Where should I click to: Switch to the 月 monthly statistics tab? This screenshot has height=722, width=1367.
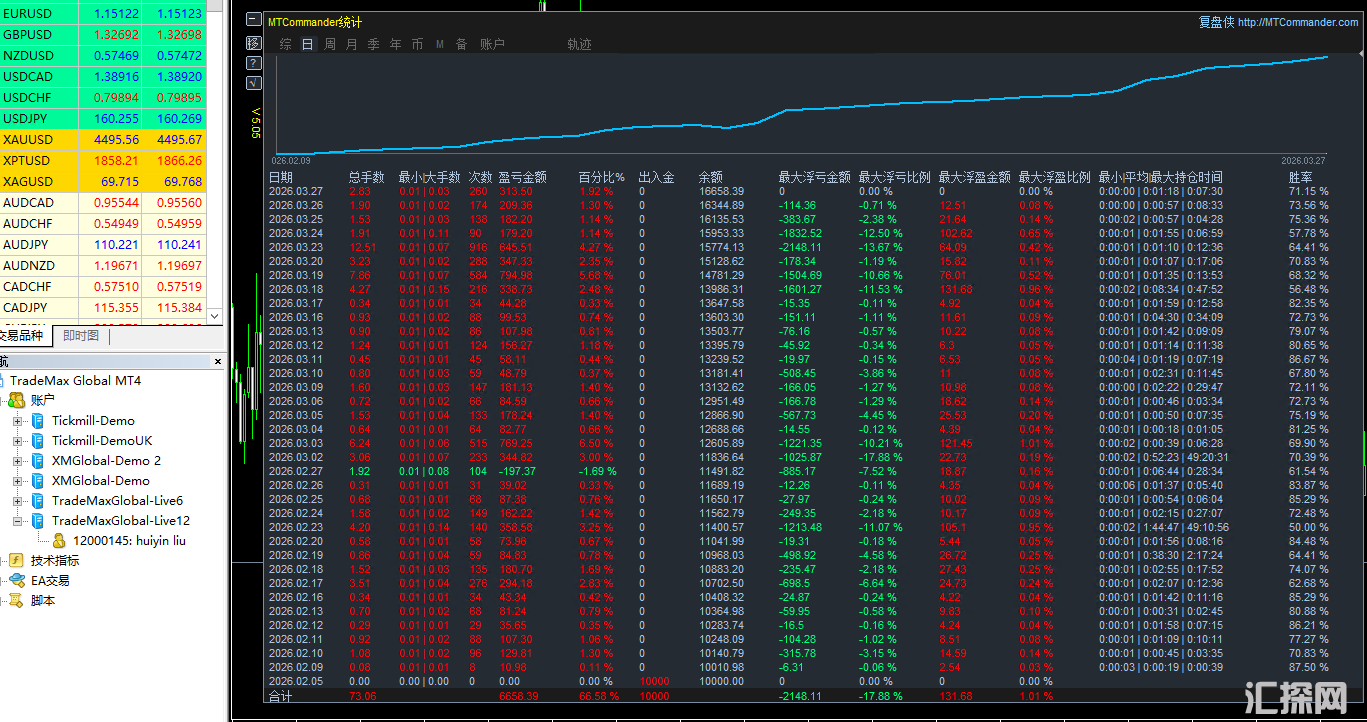click(352, 44)
